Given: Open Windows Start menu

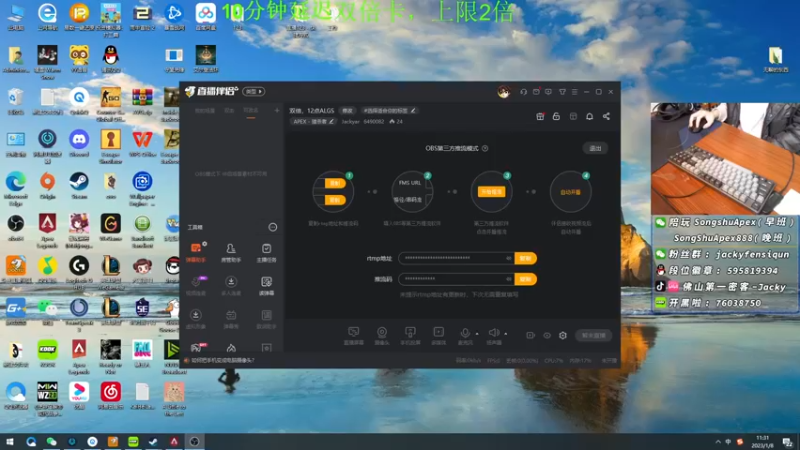Looking at the screenshot, I should pyautogui.click(x=10, y=441).
